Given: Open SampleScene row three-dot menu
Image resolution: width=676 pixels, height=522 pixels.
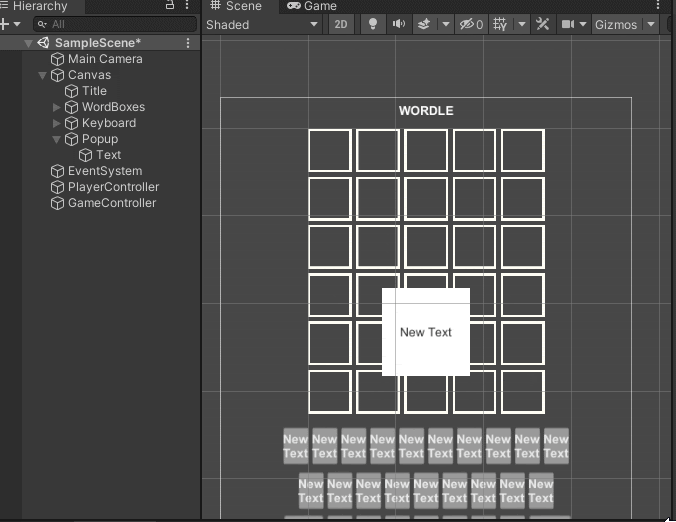Looking at the screenshot, I should pos(188,43).
